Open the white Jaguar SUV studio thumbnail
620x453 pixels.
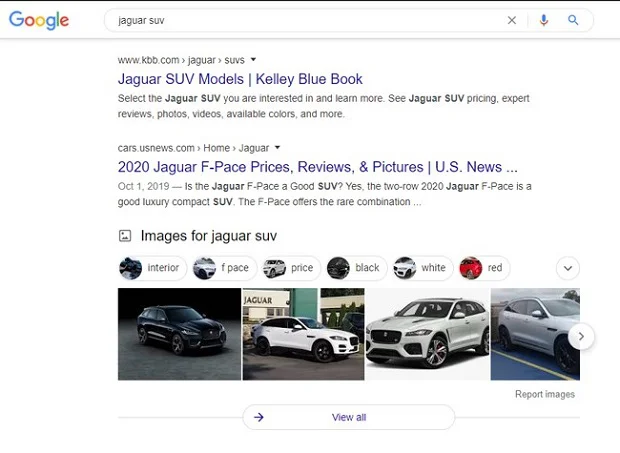[427, 334]
